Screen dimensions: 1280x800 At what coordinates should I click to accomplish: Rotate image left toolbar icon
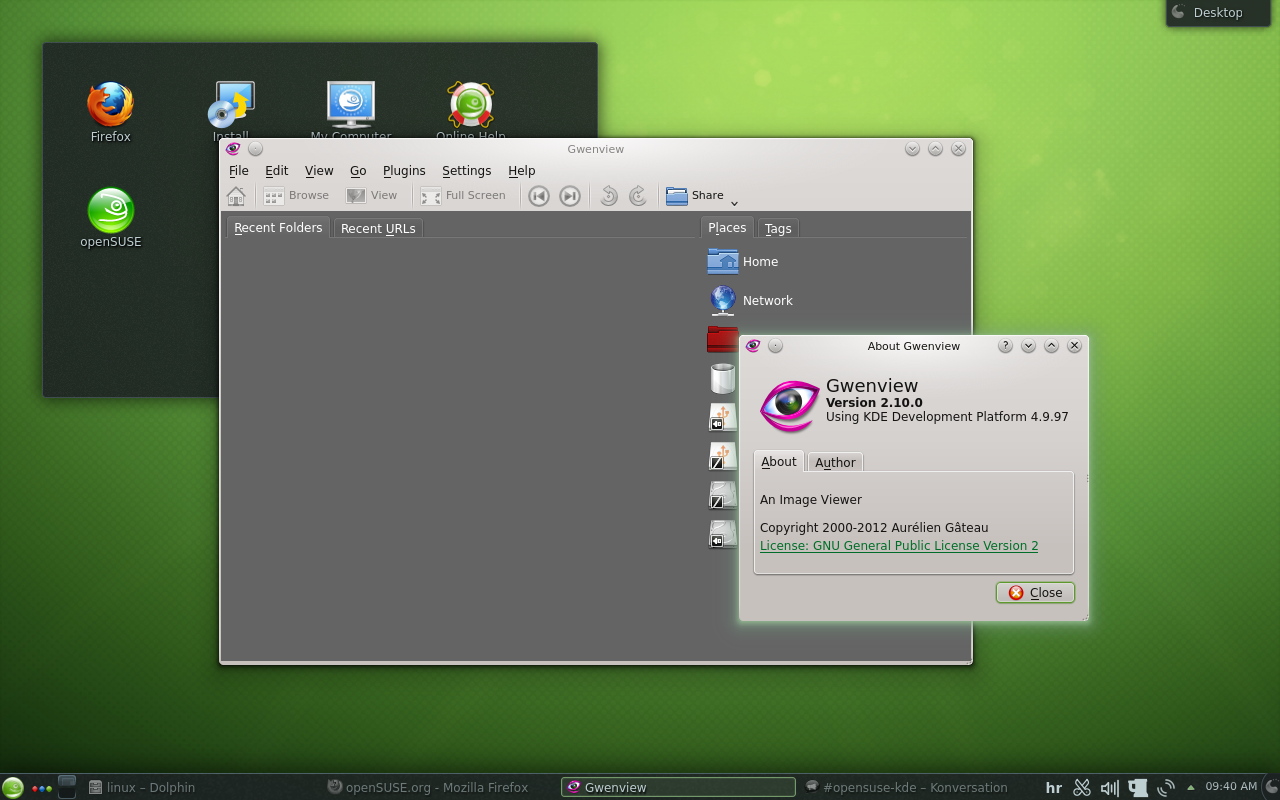click(x=608, y=196)
